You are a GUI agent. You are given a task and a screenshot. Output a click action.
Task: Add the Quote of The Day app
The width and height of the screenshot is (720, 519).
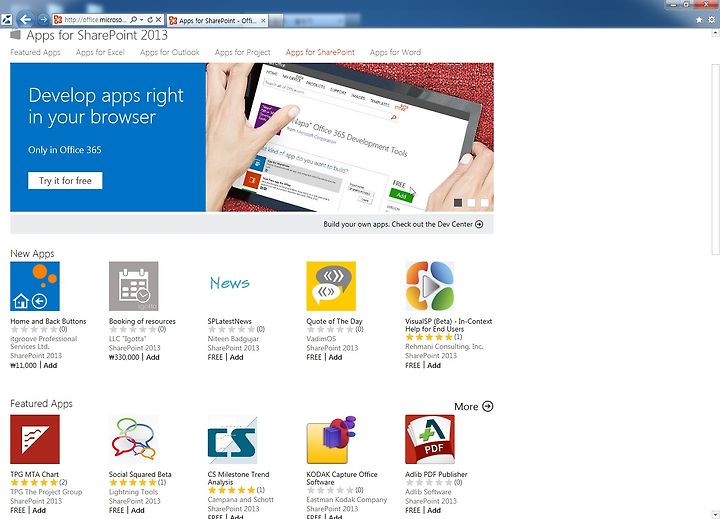point(335,357)
